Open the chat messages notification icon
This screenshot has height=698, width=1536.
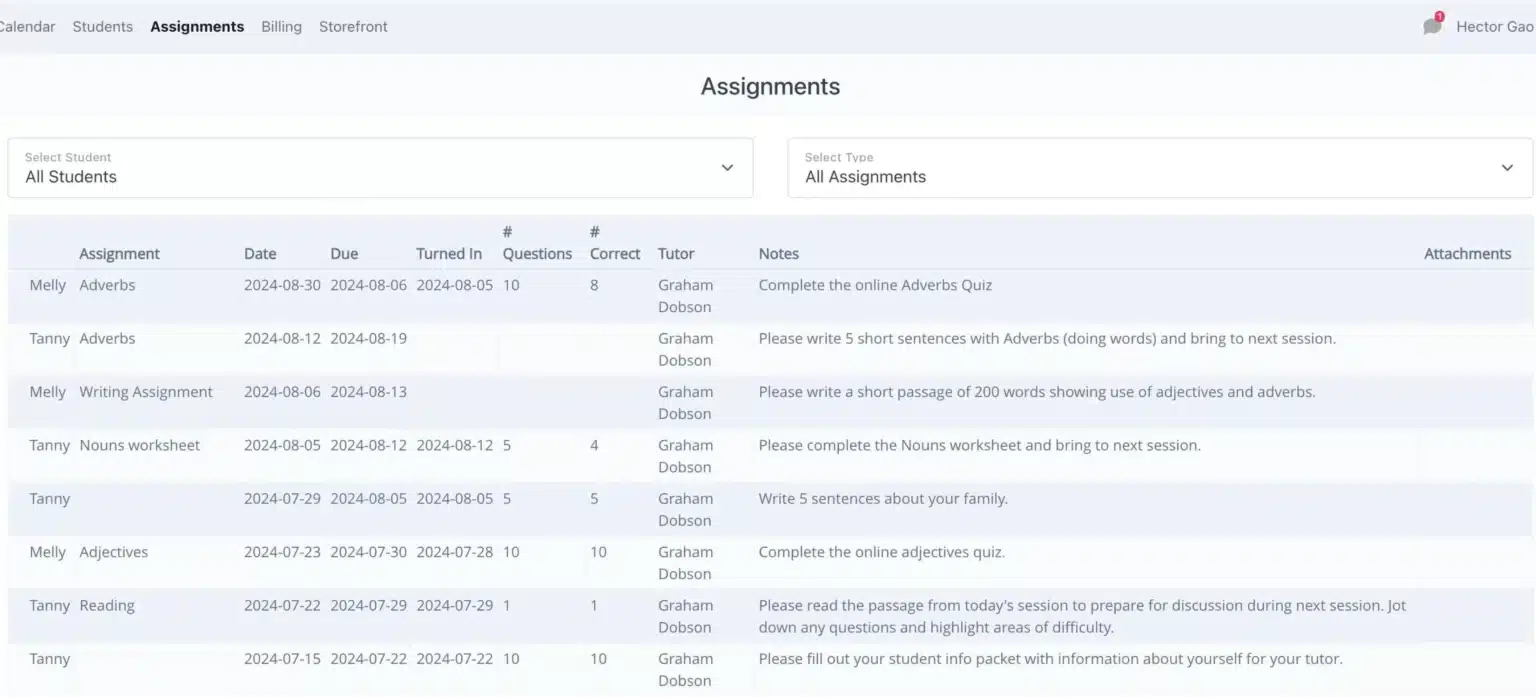(x=1432, y=26)
